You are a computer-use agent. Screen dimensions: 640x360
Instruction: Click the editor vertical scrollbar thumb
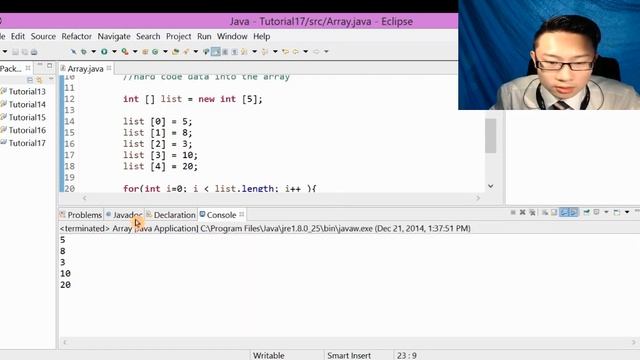point(491,136)
